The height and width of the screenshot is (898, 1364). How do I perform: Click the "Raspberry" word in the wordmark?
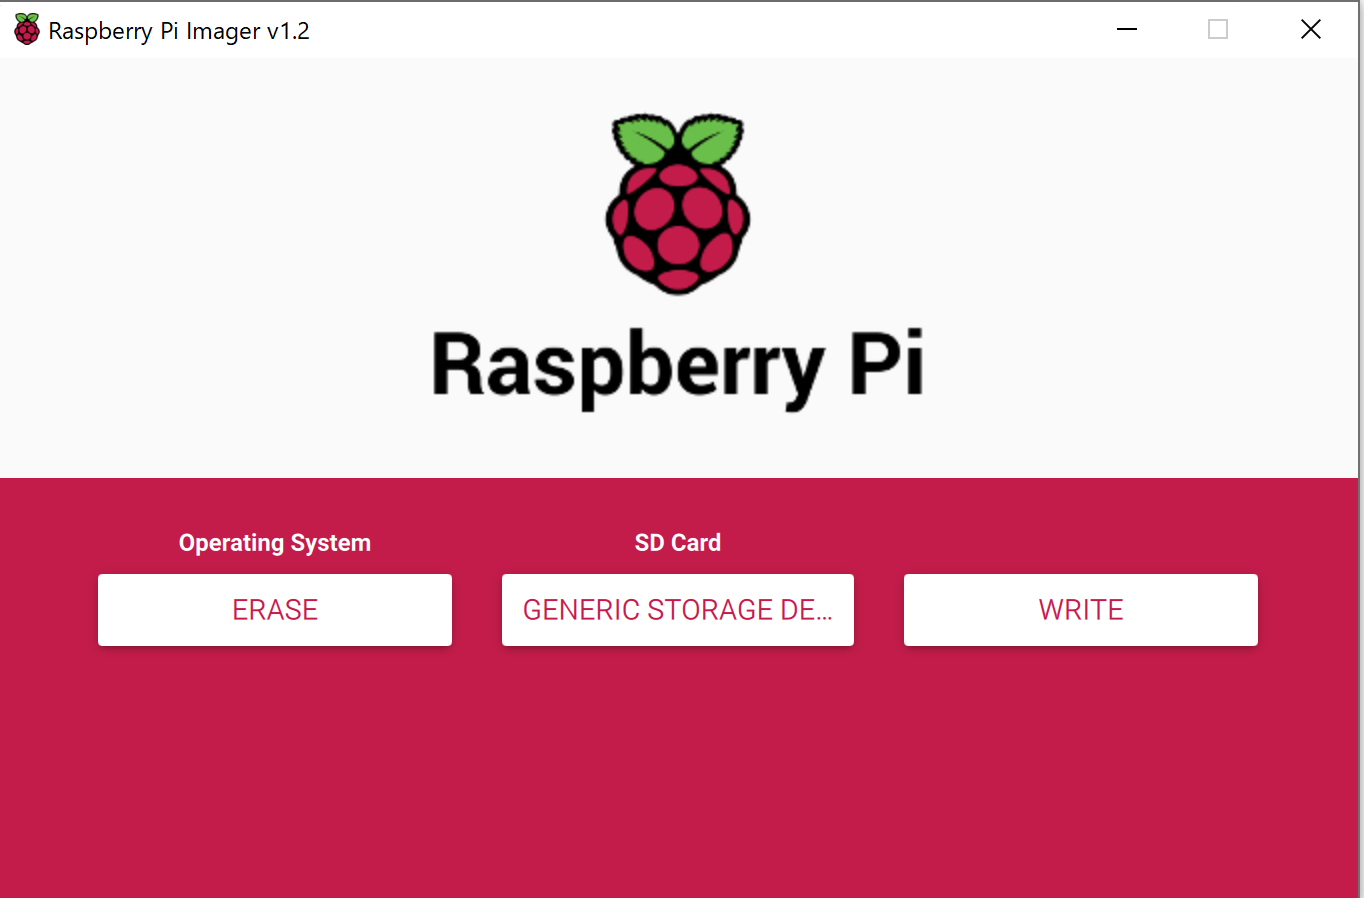tap(628, 366)
